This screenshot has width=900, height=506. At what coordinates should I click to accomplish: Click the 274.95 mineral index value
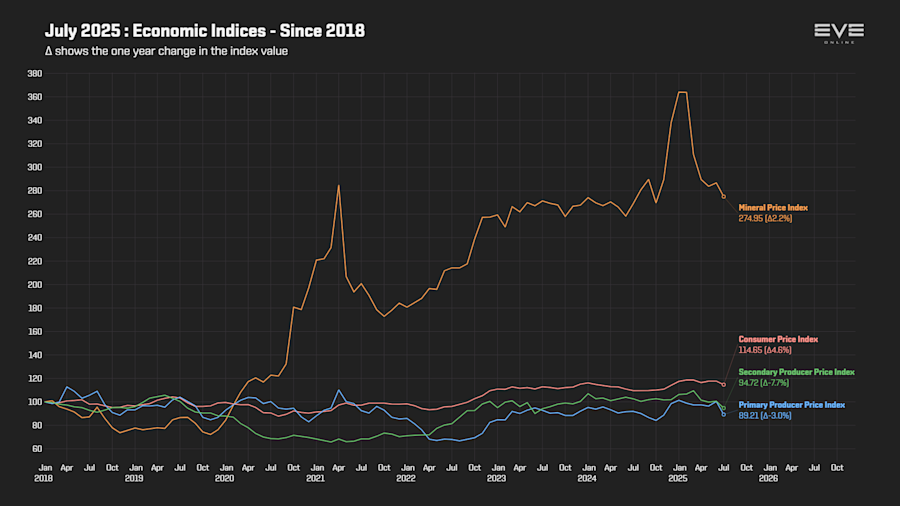765,218
